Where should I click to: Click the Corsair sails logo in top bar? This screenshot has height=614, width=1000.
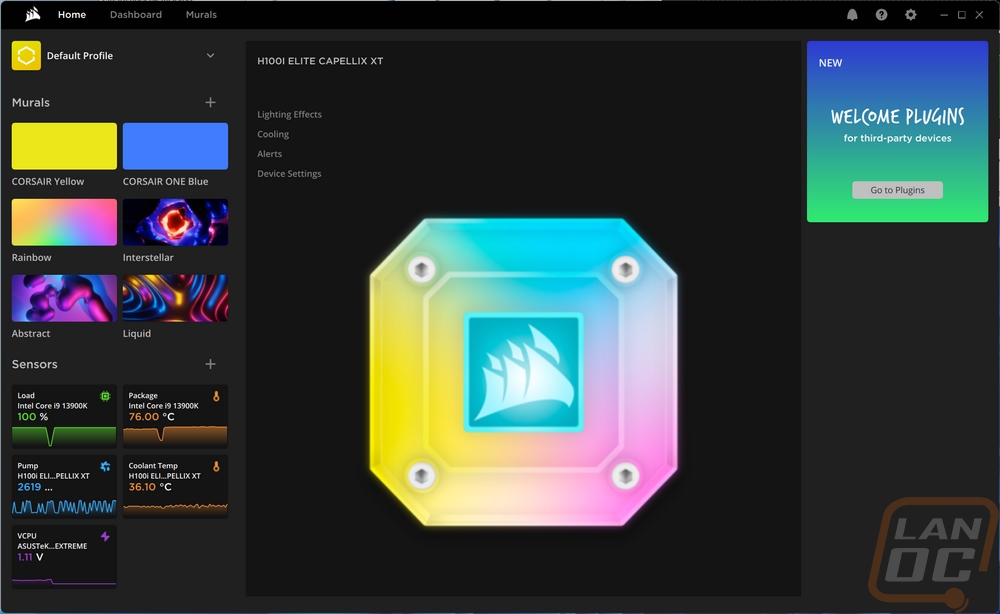click(33, 14)
